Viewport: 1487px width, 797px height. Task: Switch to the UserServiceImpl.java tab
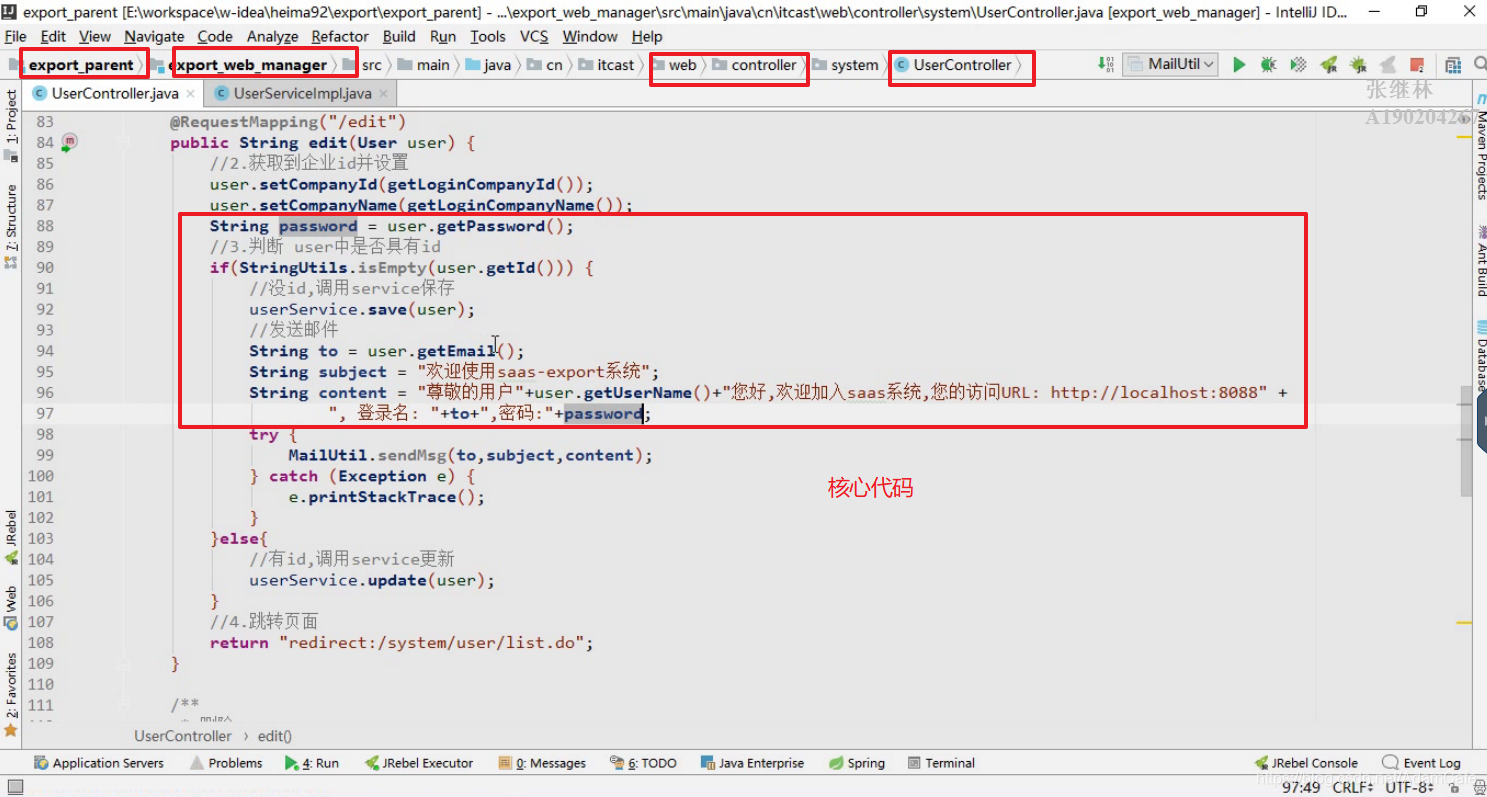(x=302, y=93)
